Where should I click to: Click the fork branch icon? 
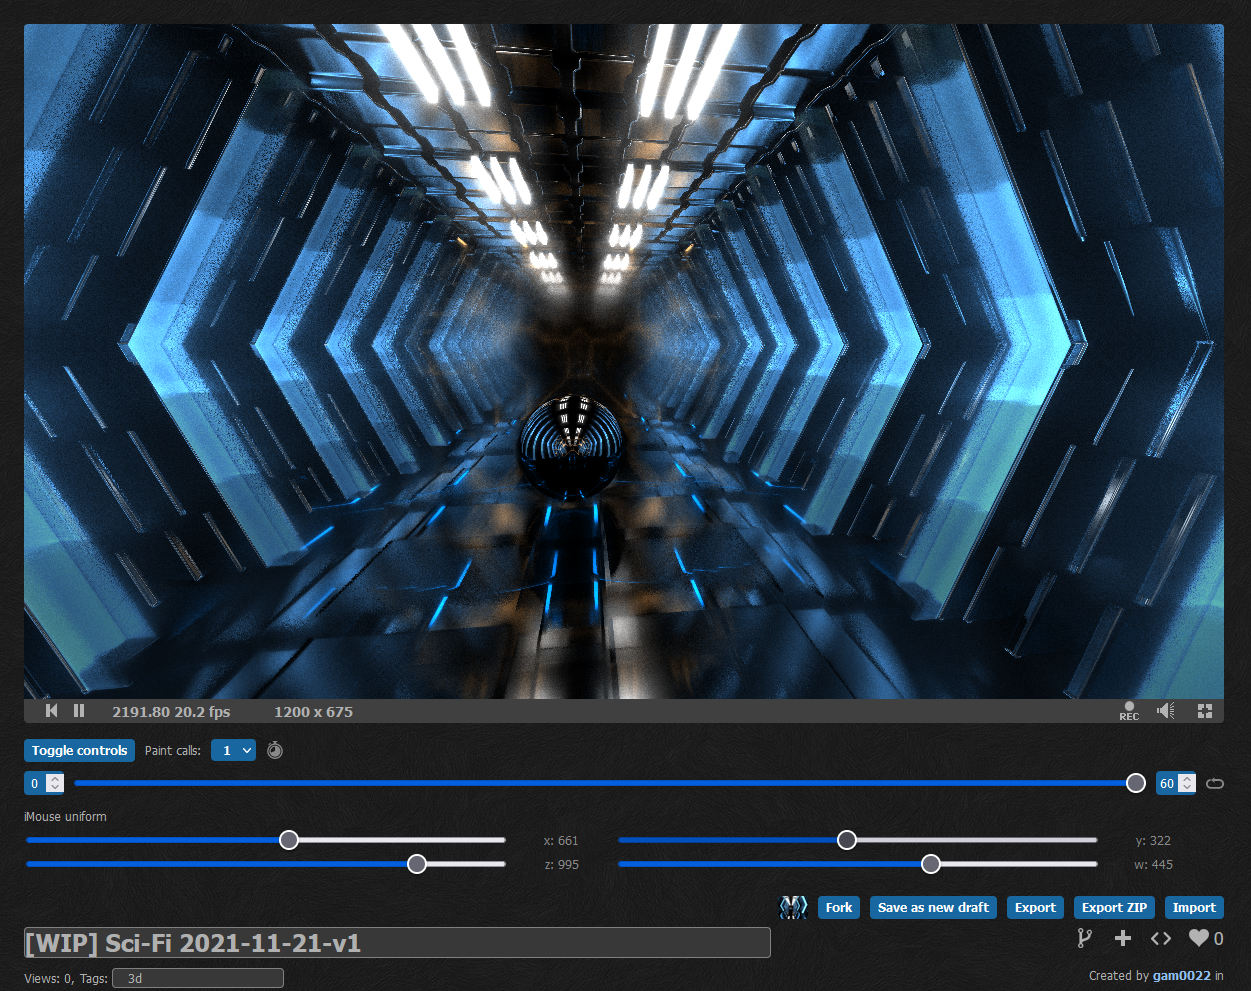pyautogui.click(x=1084, y=938)
